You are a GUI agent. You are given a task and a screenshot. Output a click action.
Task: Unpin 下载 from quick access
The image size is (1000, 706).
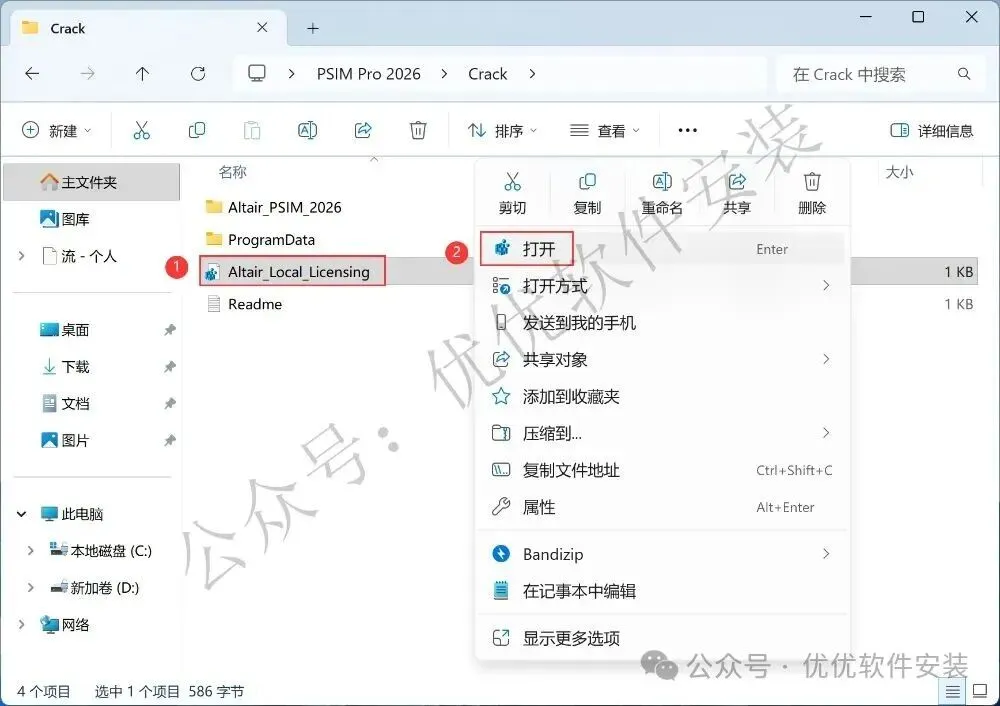click(170, 367)
